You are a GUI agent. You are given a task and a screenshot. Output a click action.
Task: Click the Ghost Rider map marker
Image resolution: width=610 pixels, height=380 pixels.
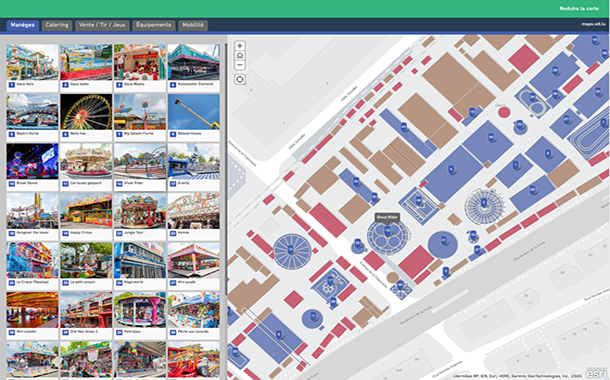point(387,231)
